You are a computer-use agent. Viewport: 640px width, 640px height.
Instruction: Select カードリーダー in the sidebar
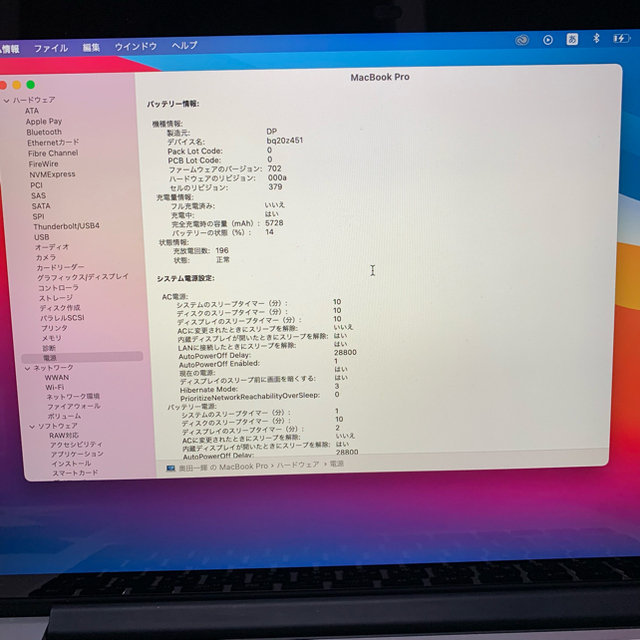(60, 268)
